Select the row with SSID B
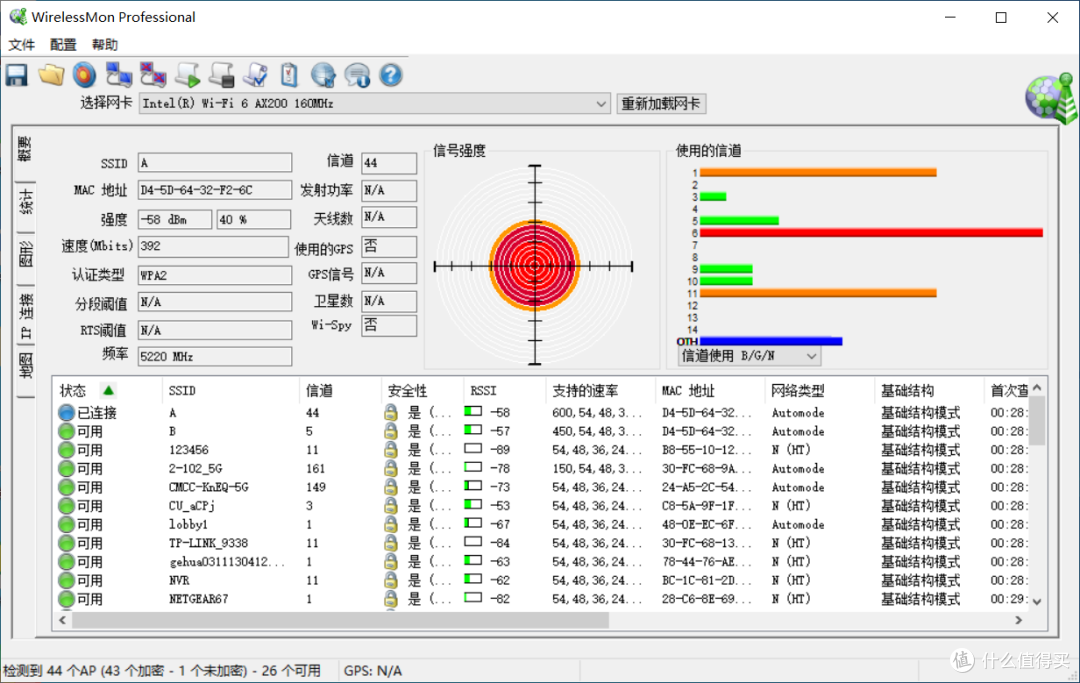Viewport: 1080px width, 683px height. (543, 431)
